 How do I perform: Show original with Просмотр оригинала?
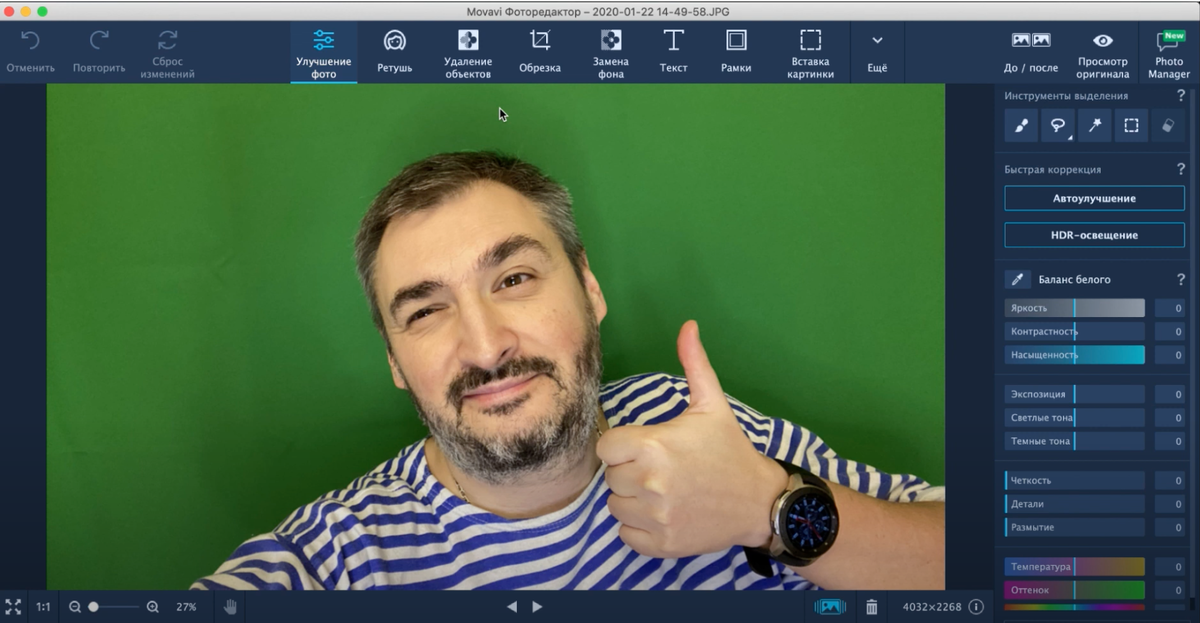coord(1103,54)
